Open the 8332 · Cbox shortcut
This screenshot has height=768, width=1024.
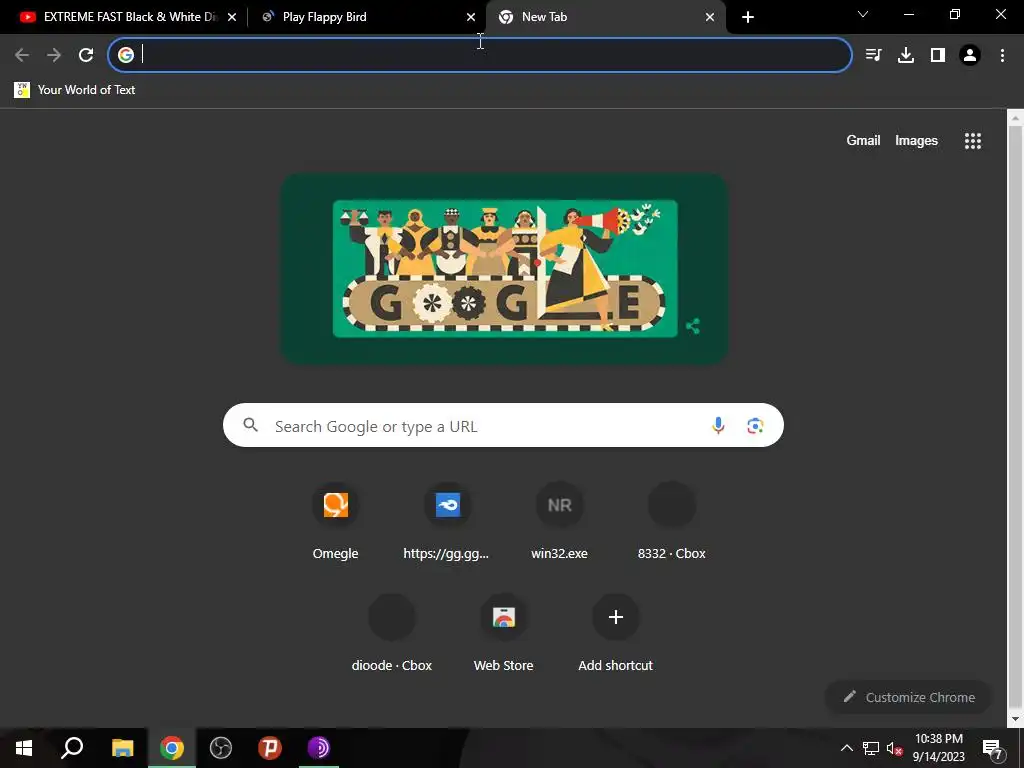(x=671, y=522)
